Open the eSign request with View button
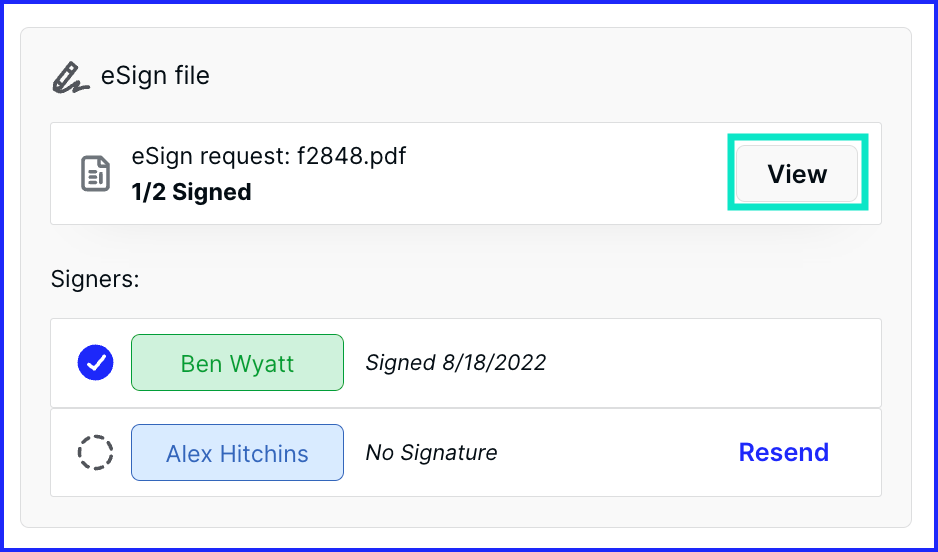 (x=797, y=173)
